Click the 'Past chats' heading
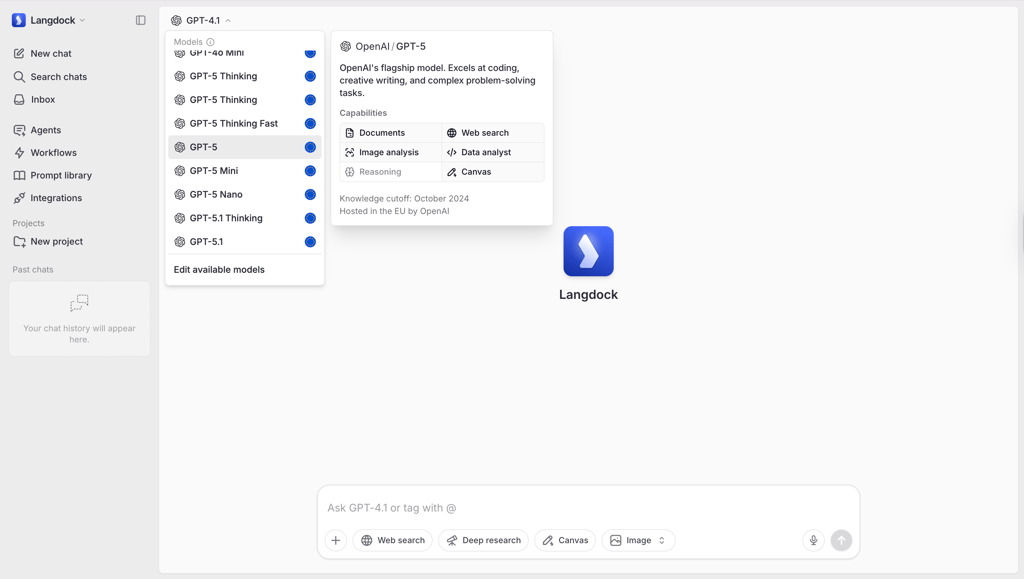Viewport: 1024px width, 579px height. tap(33, 270)
